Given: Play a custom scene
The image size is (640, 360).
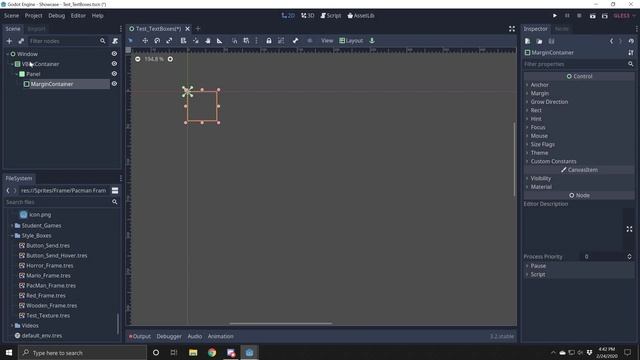Looking at the screenshot, I should (605, 16).
